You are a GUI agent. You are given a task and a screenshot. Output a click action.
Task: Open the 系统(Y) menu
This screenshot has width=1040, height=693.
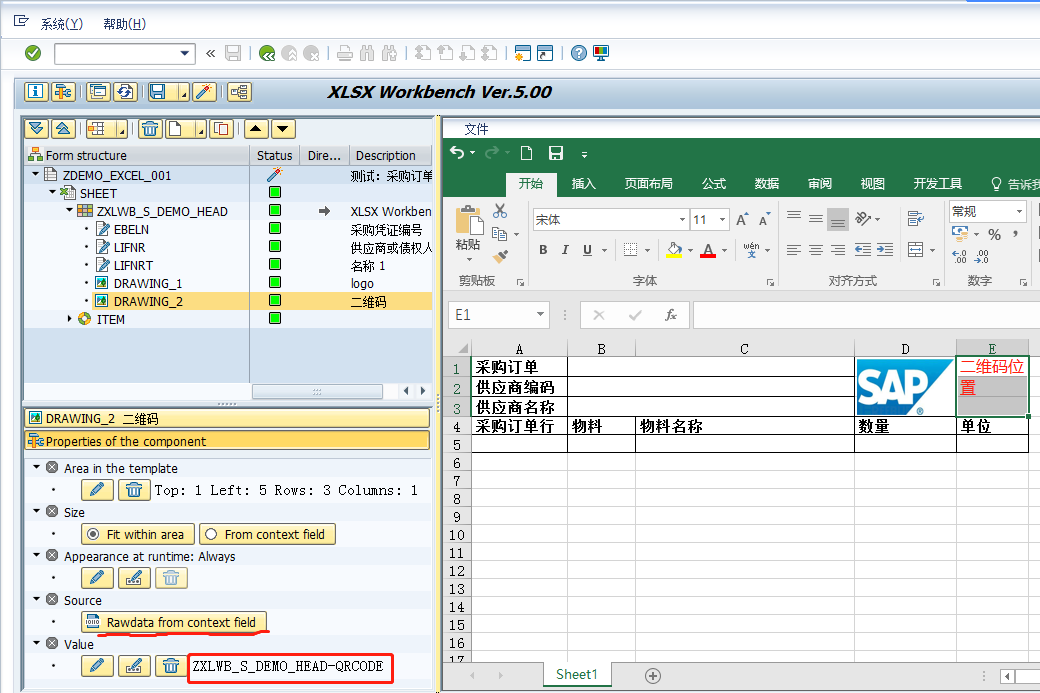tap(62, 24)
